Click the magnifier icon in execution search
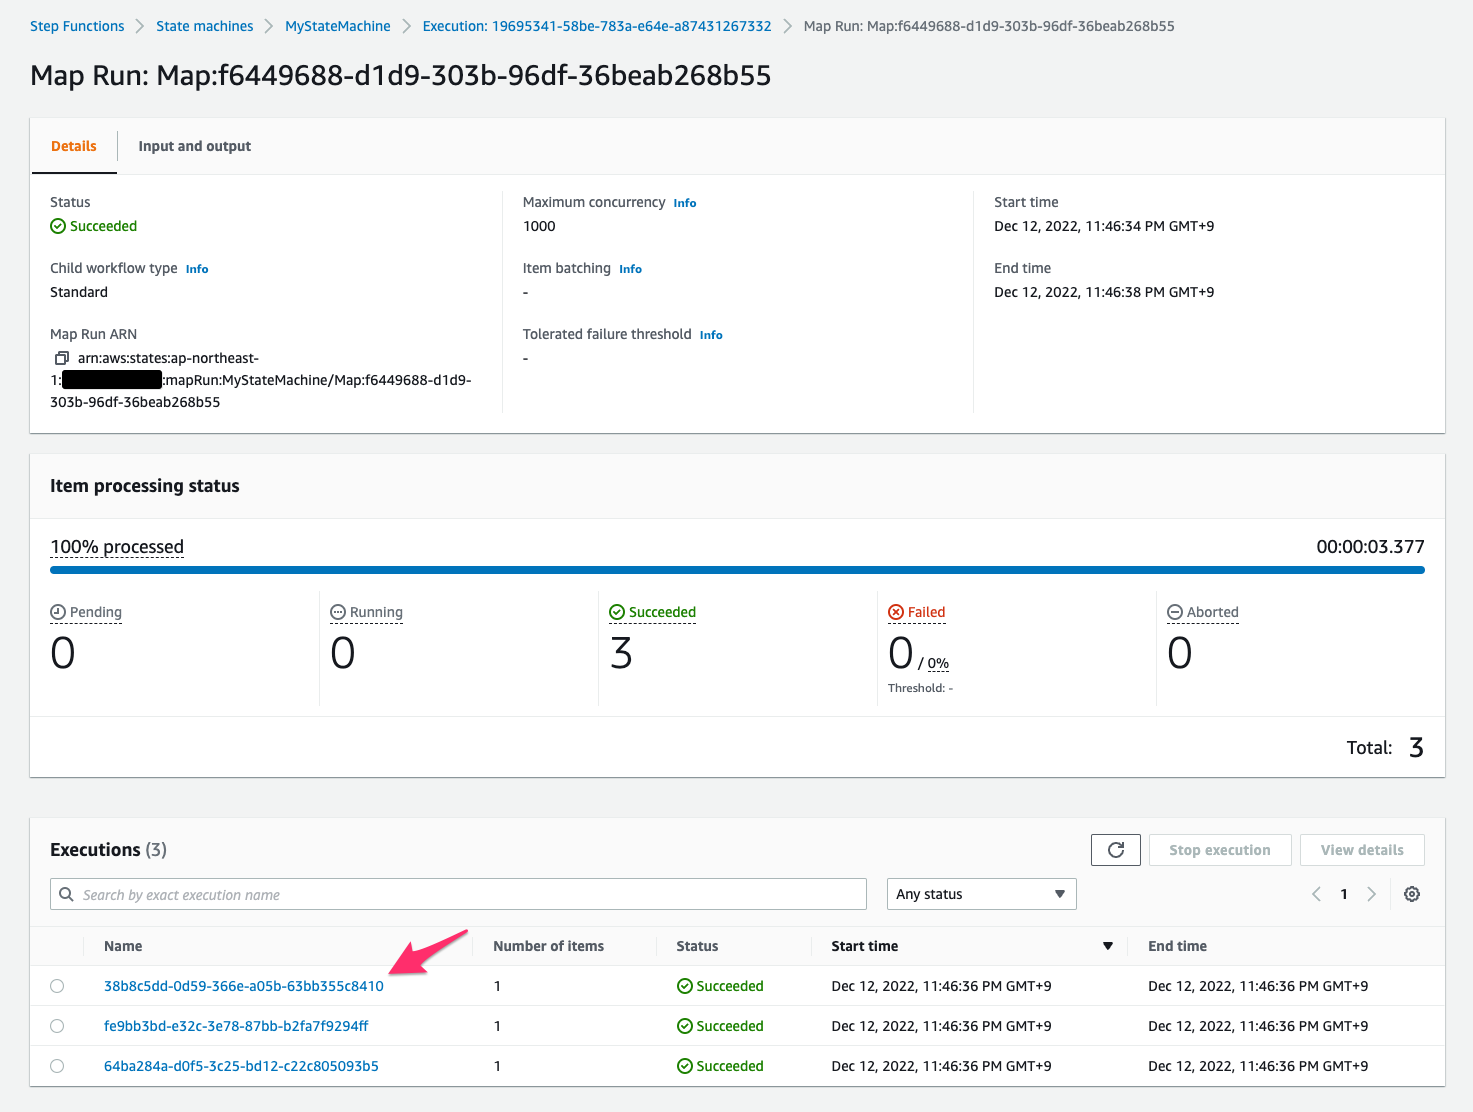The height and width of the screenshot is (1112, 1473). click(66, 894)
